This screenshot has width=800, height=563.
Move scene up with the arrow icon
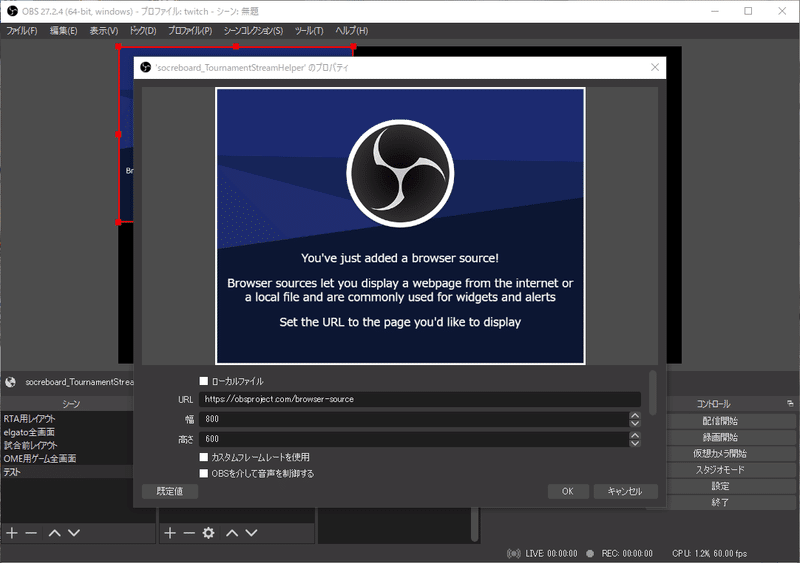(55, 533)
